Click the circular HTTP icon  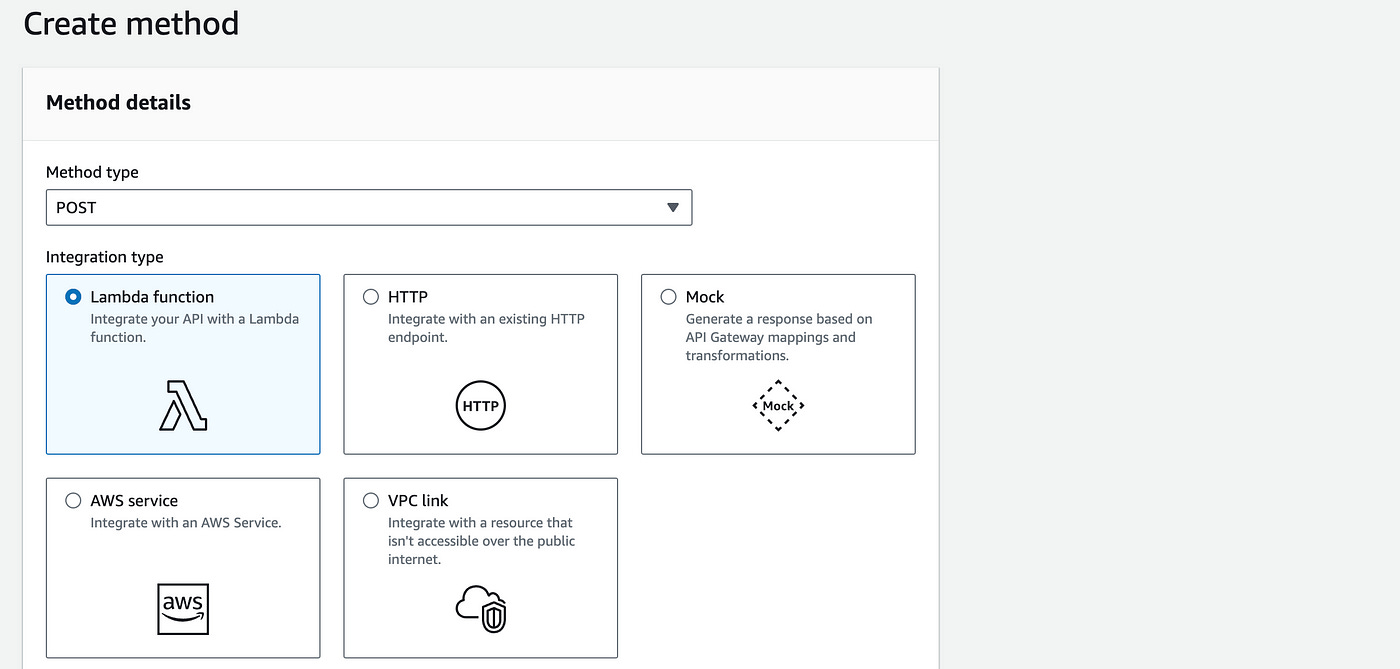(481, 406)
